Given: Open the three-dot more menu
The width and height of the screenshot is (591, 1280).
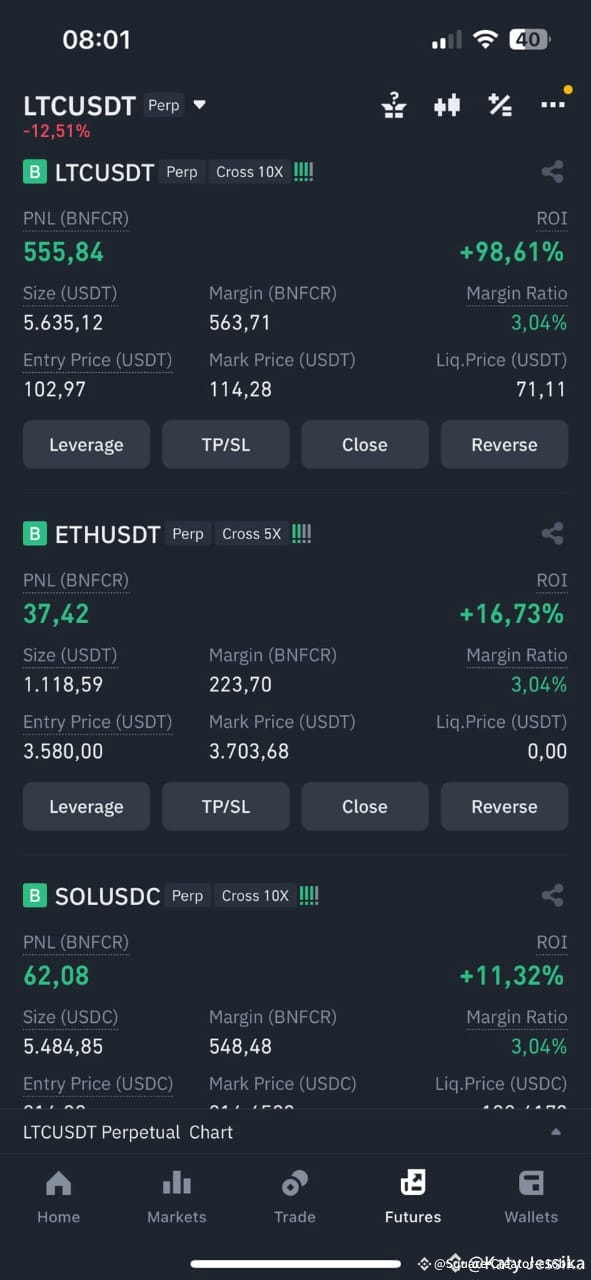Looking at the screenshot, I should [x=553, y=105].
